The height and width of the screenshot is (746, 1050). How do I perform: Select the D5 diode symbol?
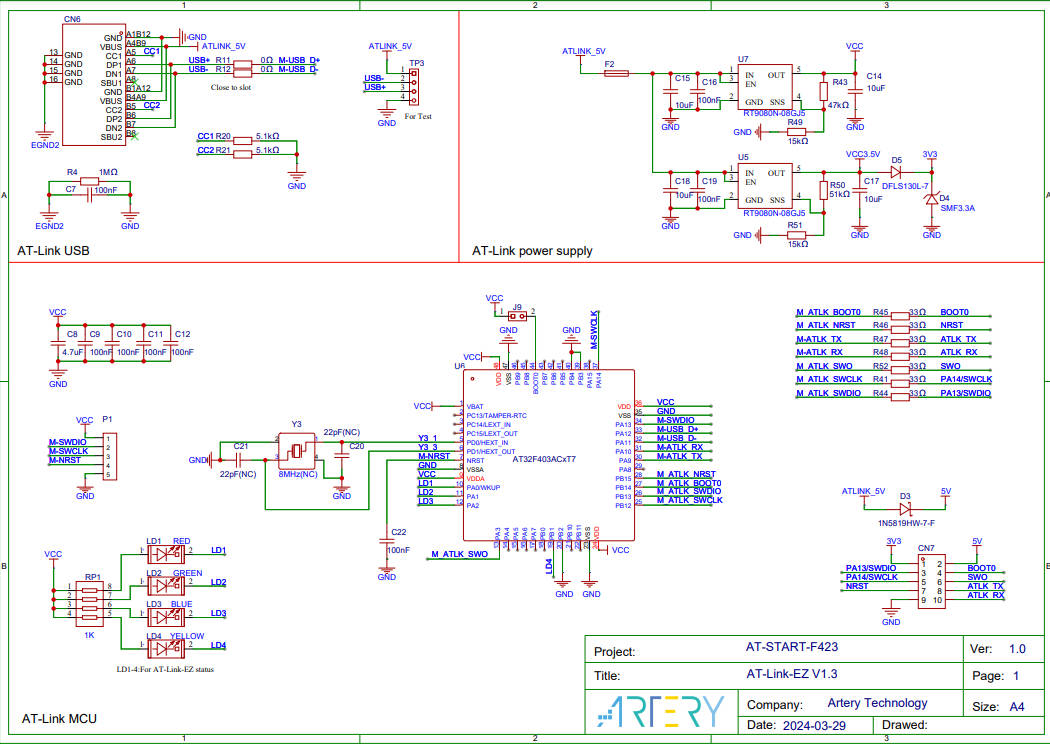pyautogui.click(x=897, y=172)
